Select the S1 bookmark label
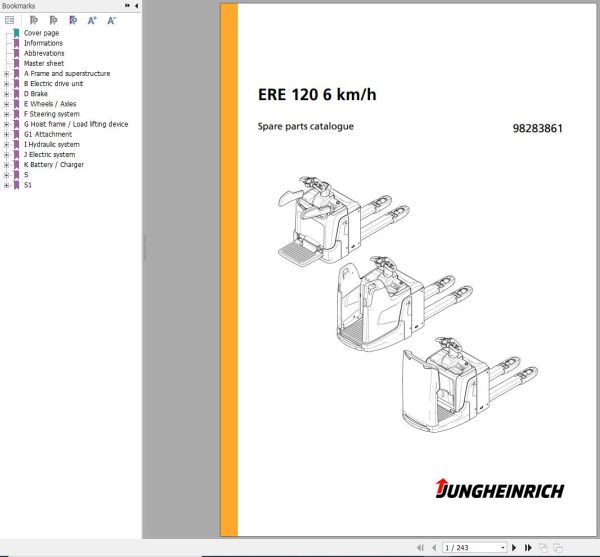Image resolution: width=600 pixels, height=557 pixels. (x=28, y=185)
